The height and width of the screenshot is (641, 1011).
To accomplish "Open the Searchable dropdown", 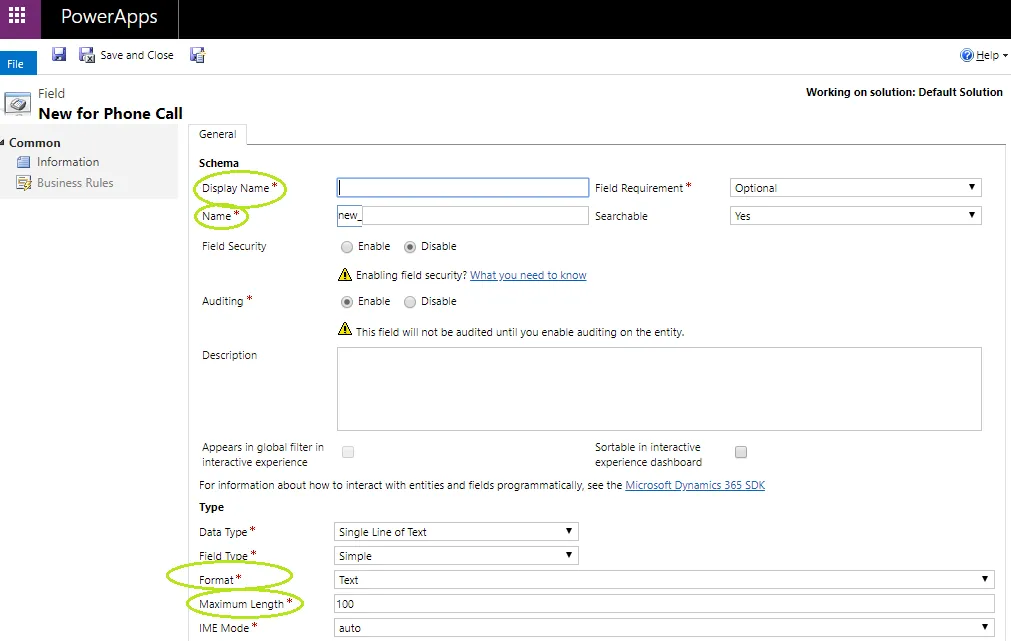I will click(856, 215).
